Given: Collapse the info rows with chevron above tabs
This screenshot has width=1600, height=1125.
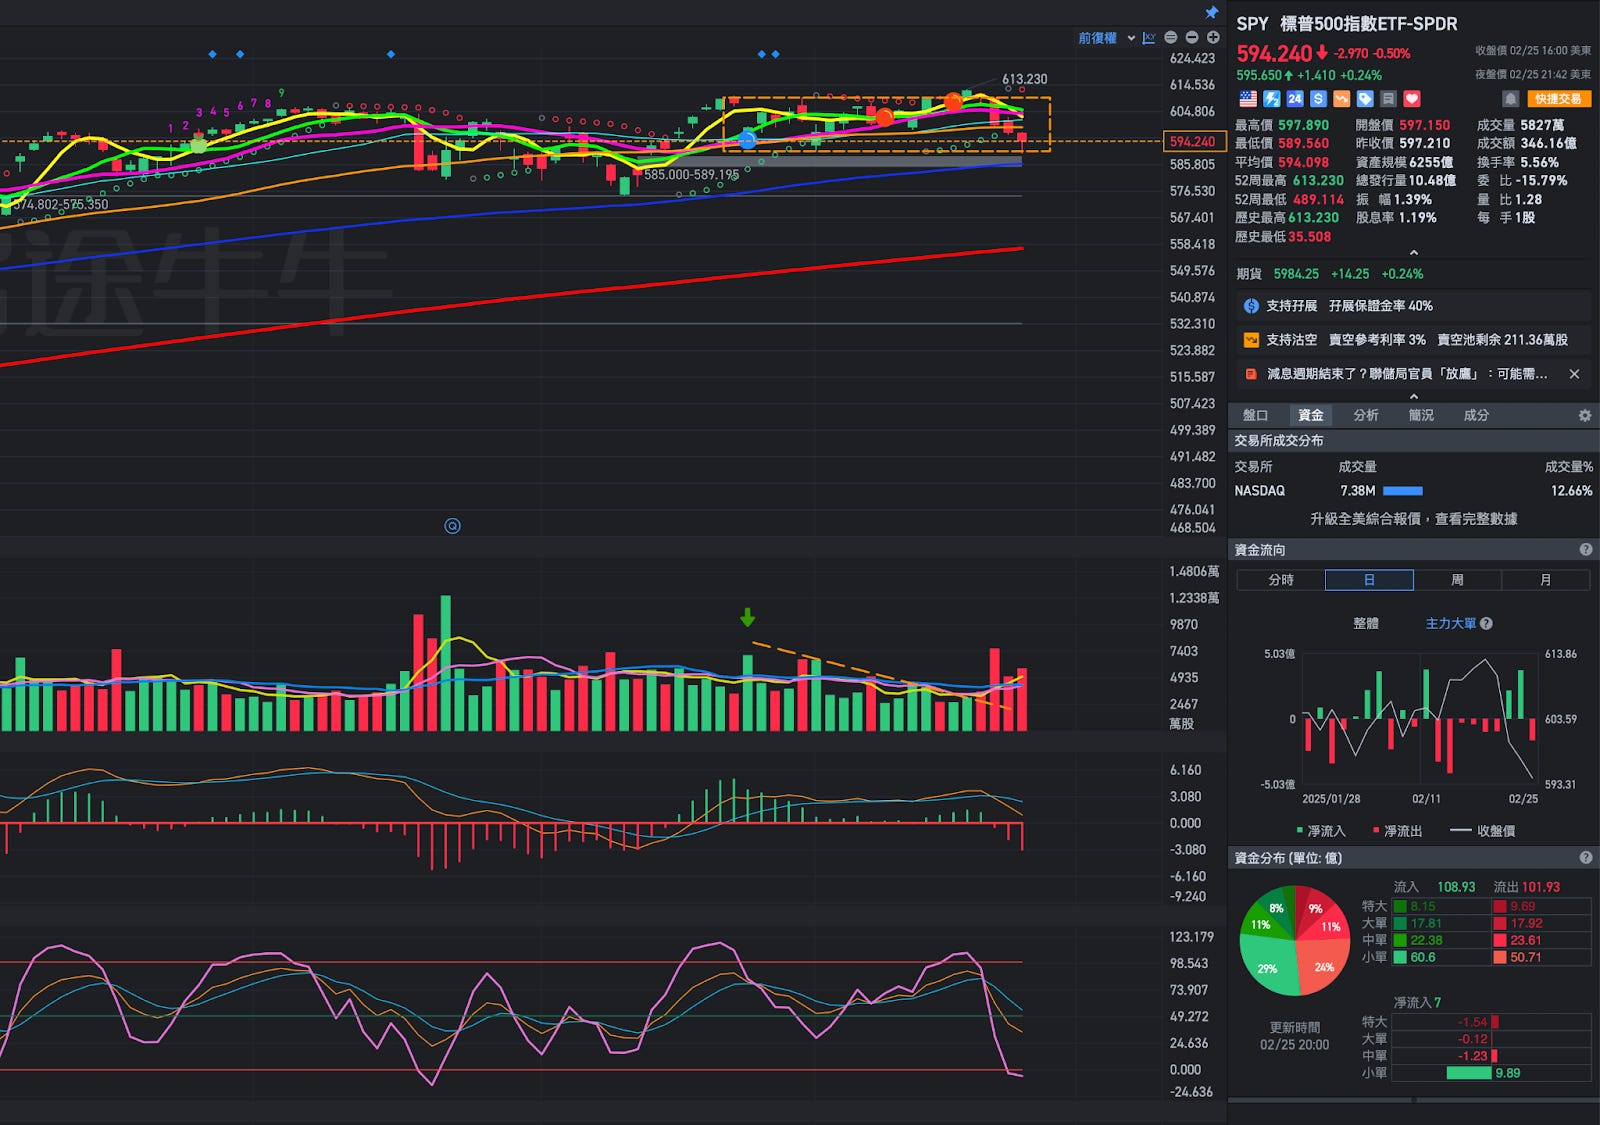Looking at the screenshot, I should click(1413, 397).
